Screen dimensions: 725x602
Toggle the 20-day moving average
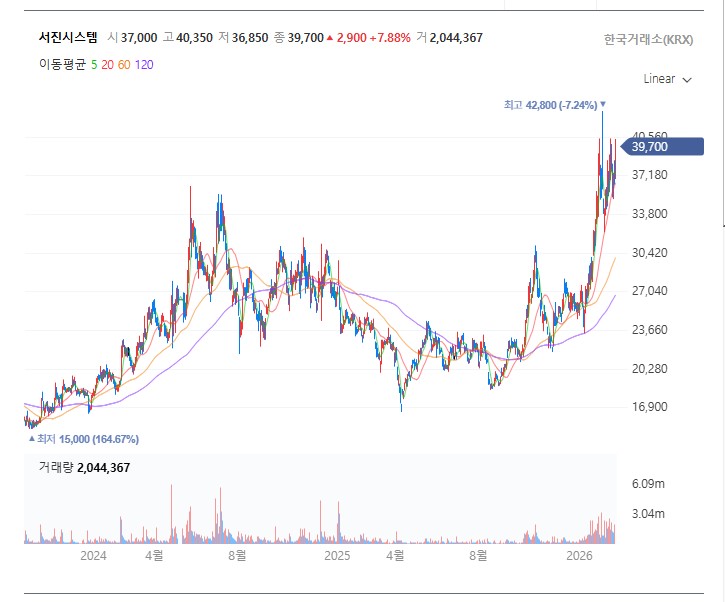pyautogui.click(x=107, y=65)
